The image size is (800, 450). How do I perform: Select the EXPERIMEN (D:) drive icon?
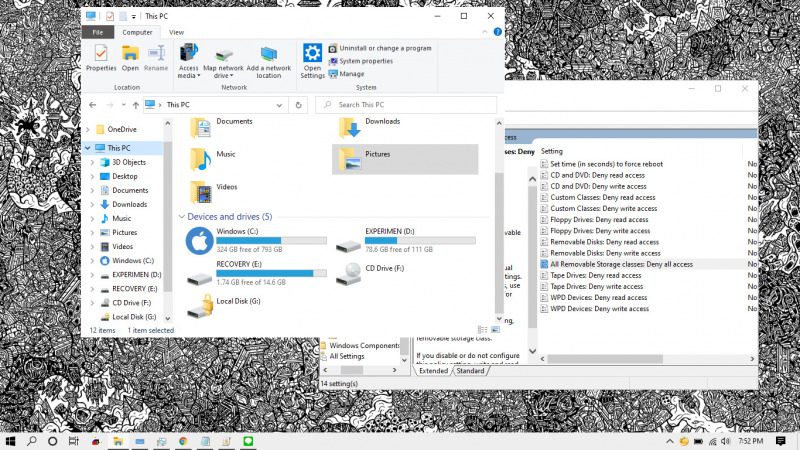tap(348, 246)
